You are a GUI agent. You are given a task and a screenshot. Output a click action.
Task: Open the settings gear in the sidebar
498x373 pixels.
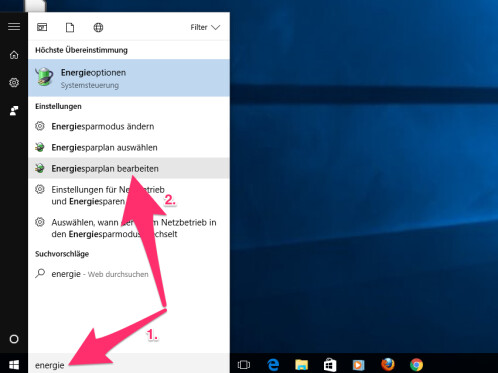tap(14, 82)
